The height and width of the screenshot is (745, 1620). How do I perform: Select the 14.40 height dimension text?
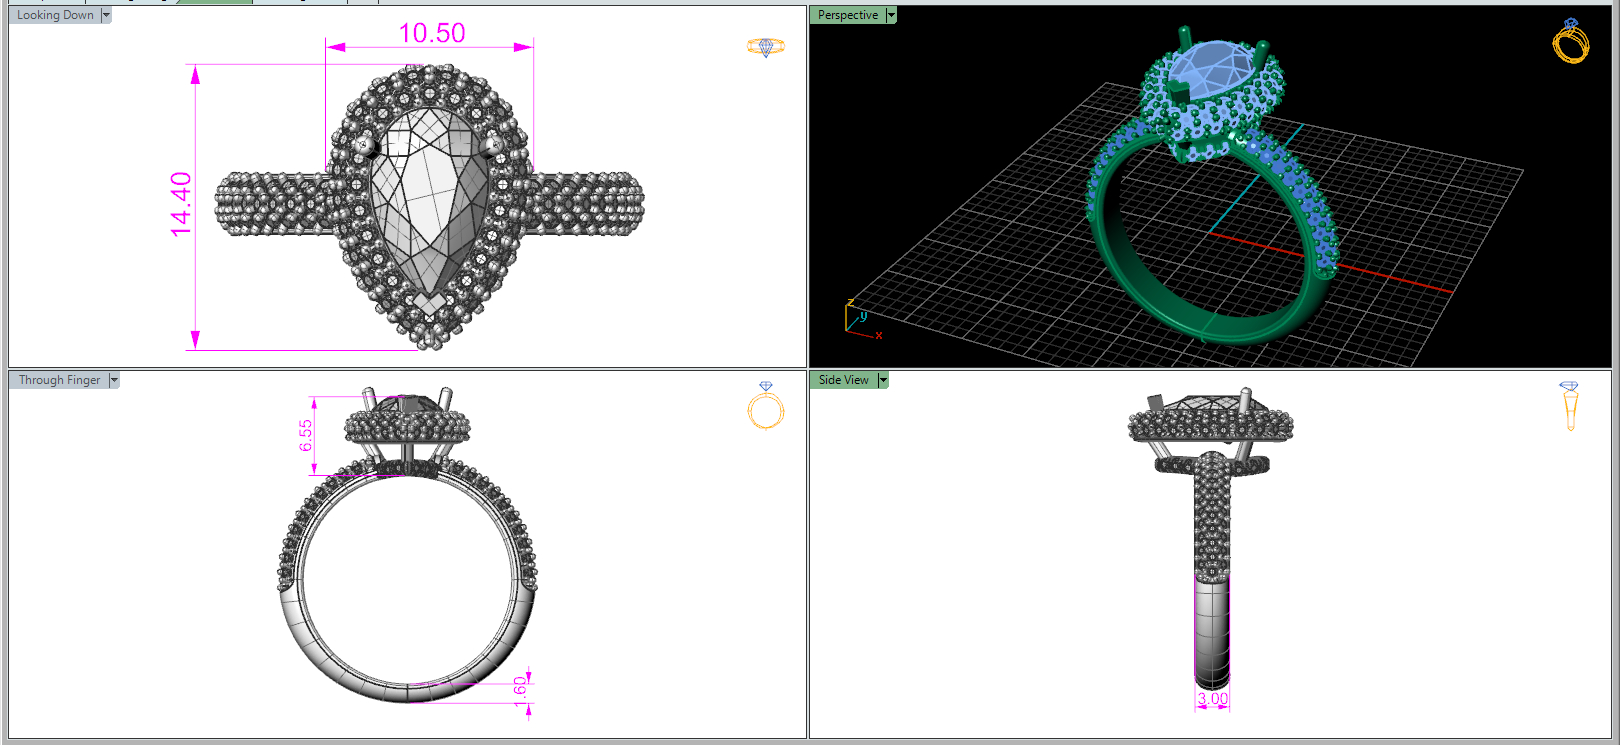click(181, 205)
